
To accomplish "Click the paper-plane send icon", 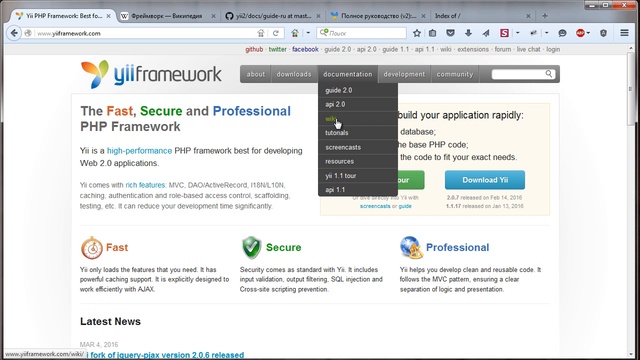I will [x=486, y=33].
